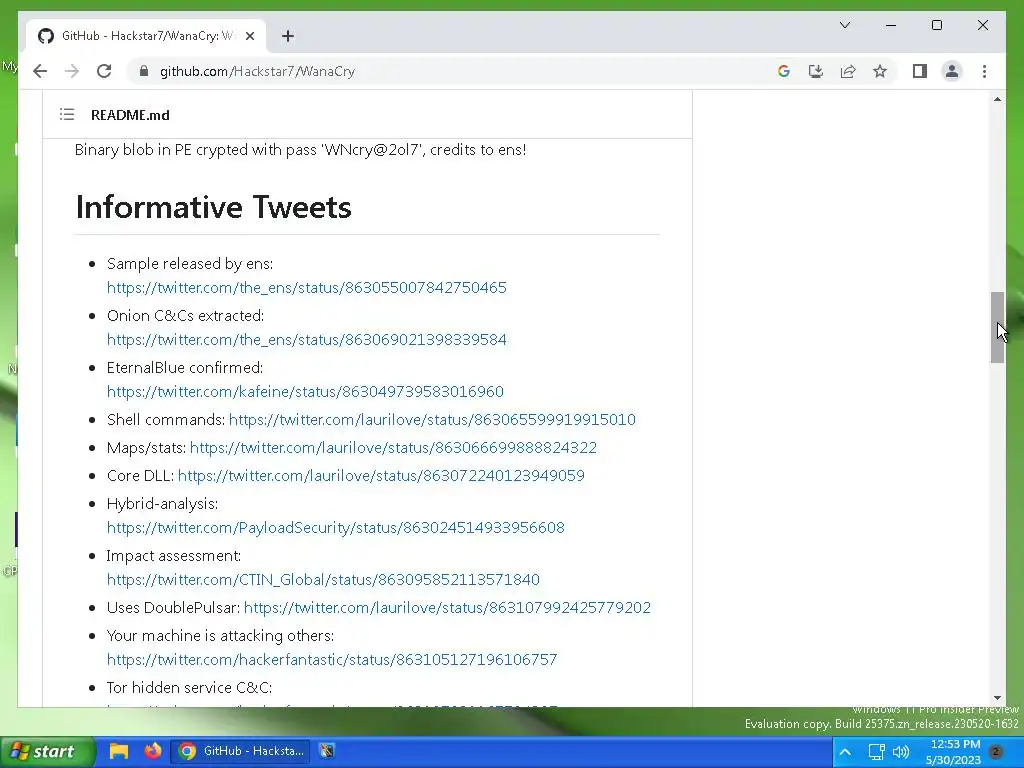Viewport: 1024px width, 768px height.
Task: Open a new browser tab
Action: pyautogui.click(x=288, y=36)
